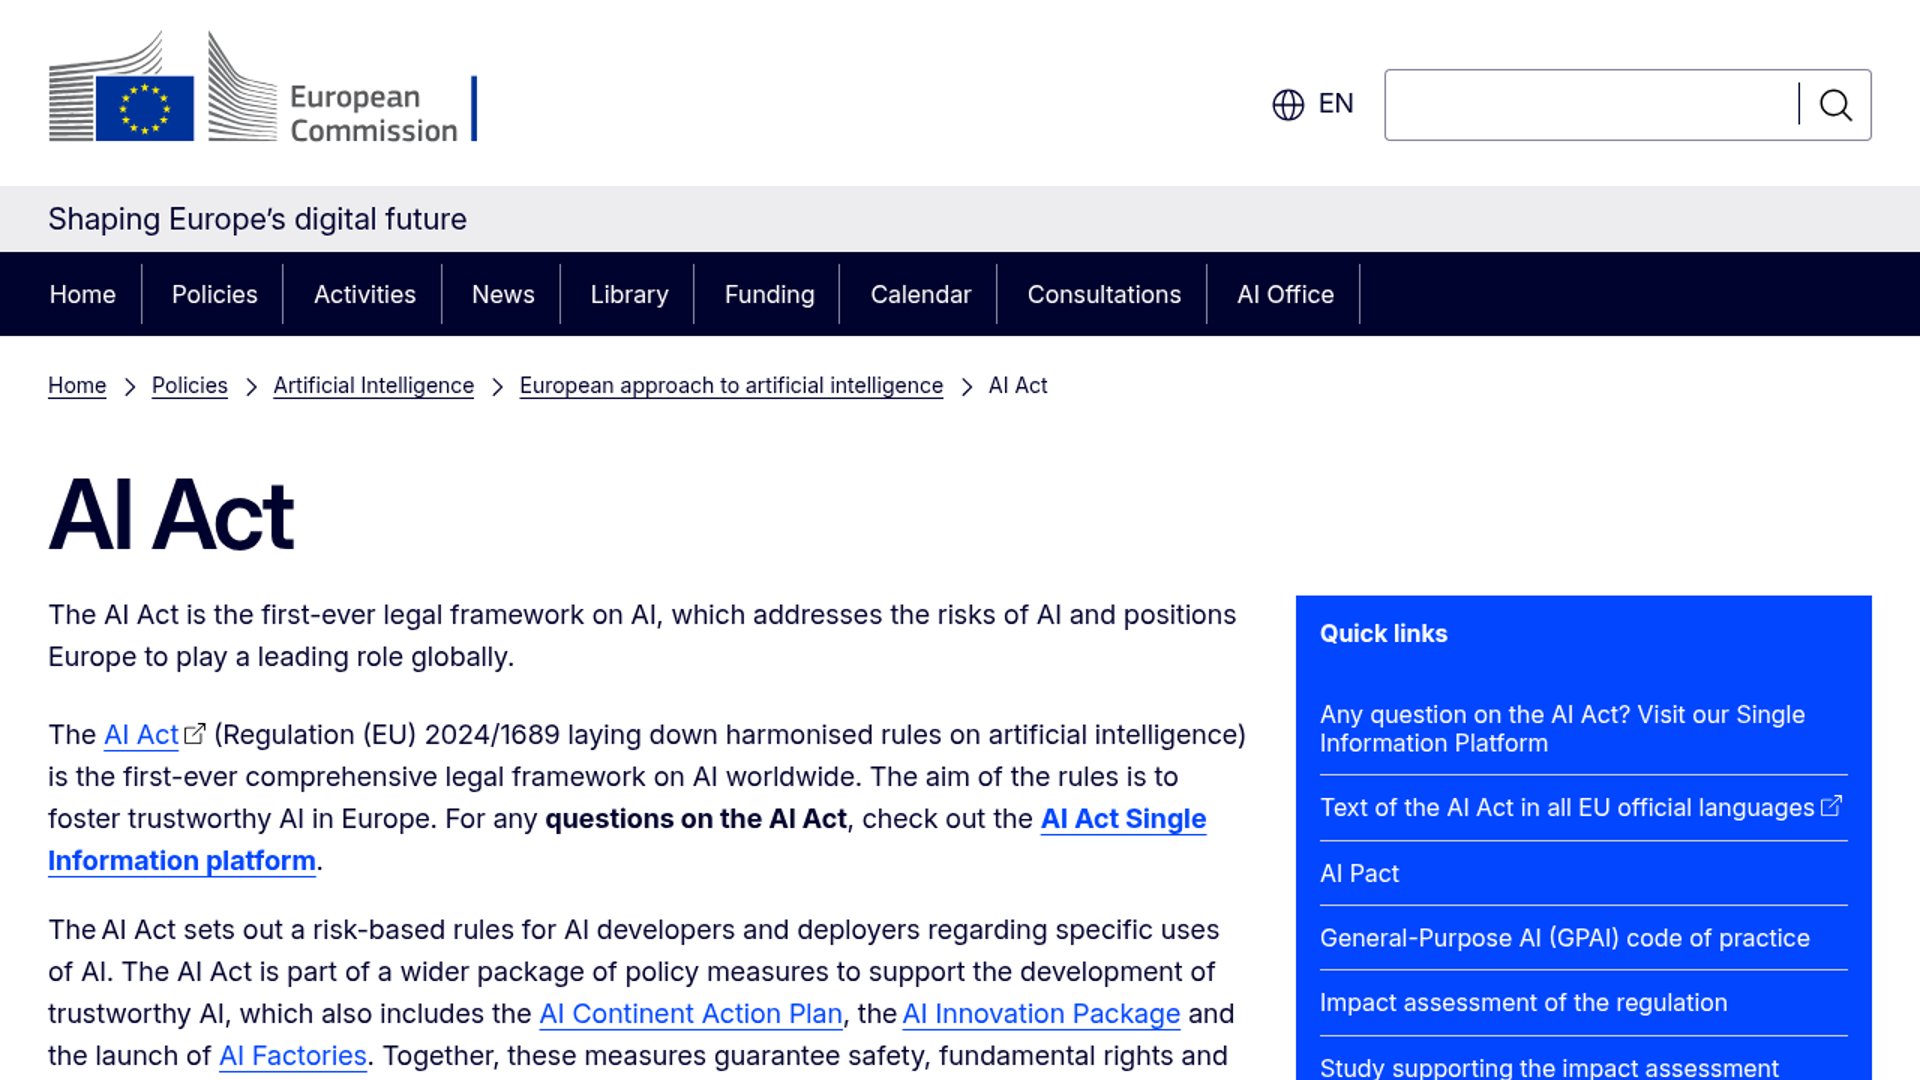This screenshot has width=1920, height=1080.
Task: Open the News menu item
Action: (x=503, y=294)
